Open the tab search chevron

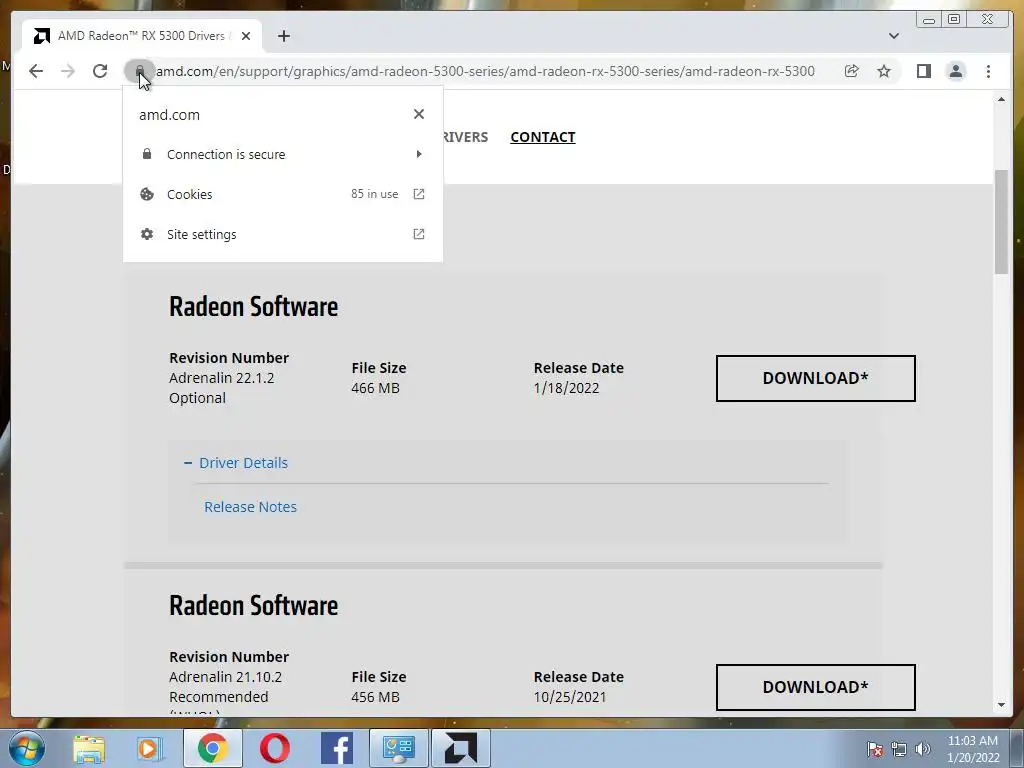[894, 36]
